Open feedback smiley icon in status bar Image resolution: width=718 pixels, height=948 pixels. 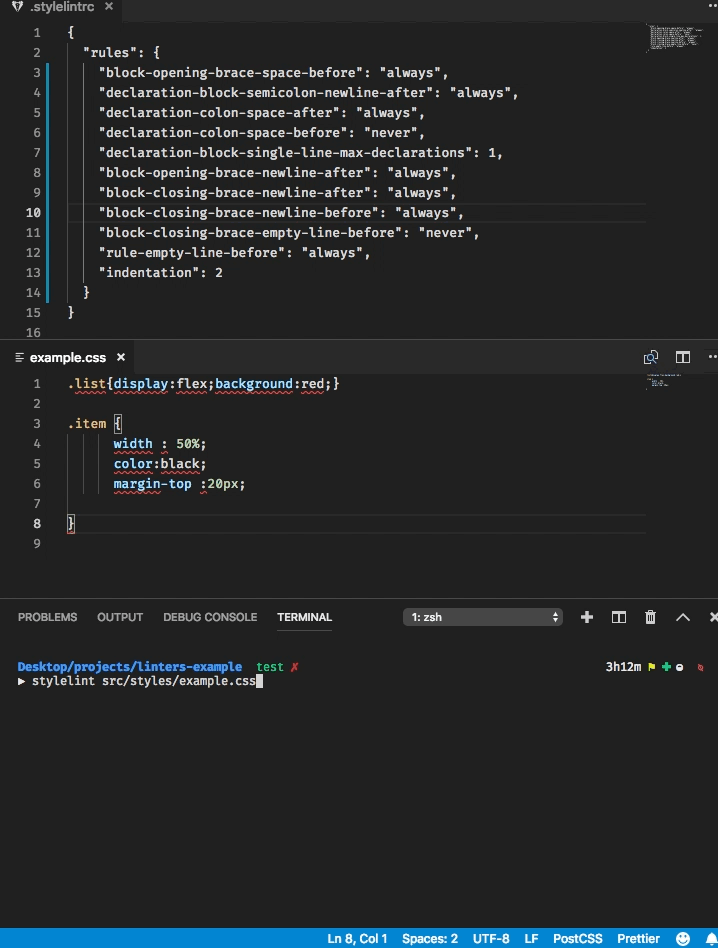682,938
